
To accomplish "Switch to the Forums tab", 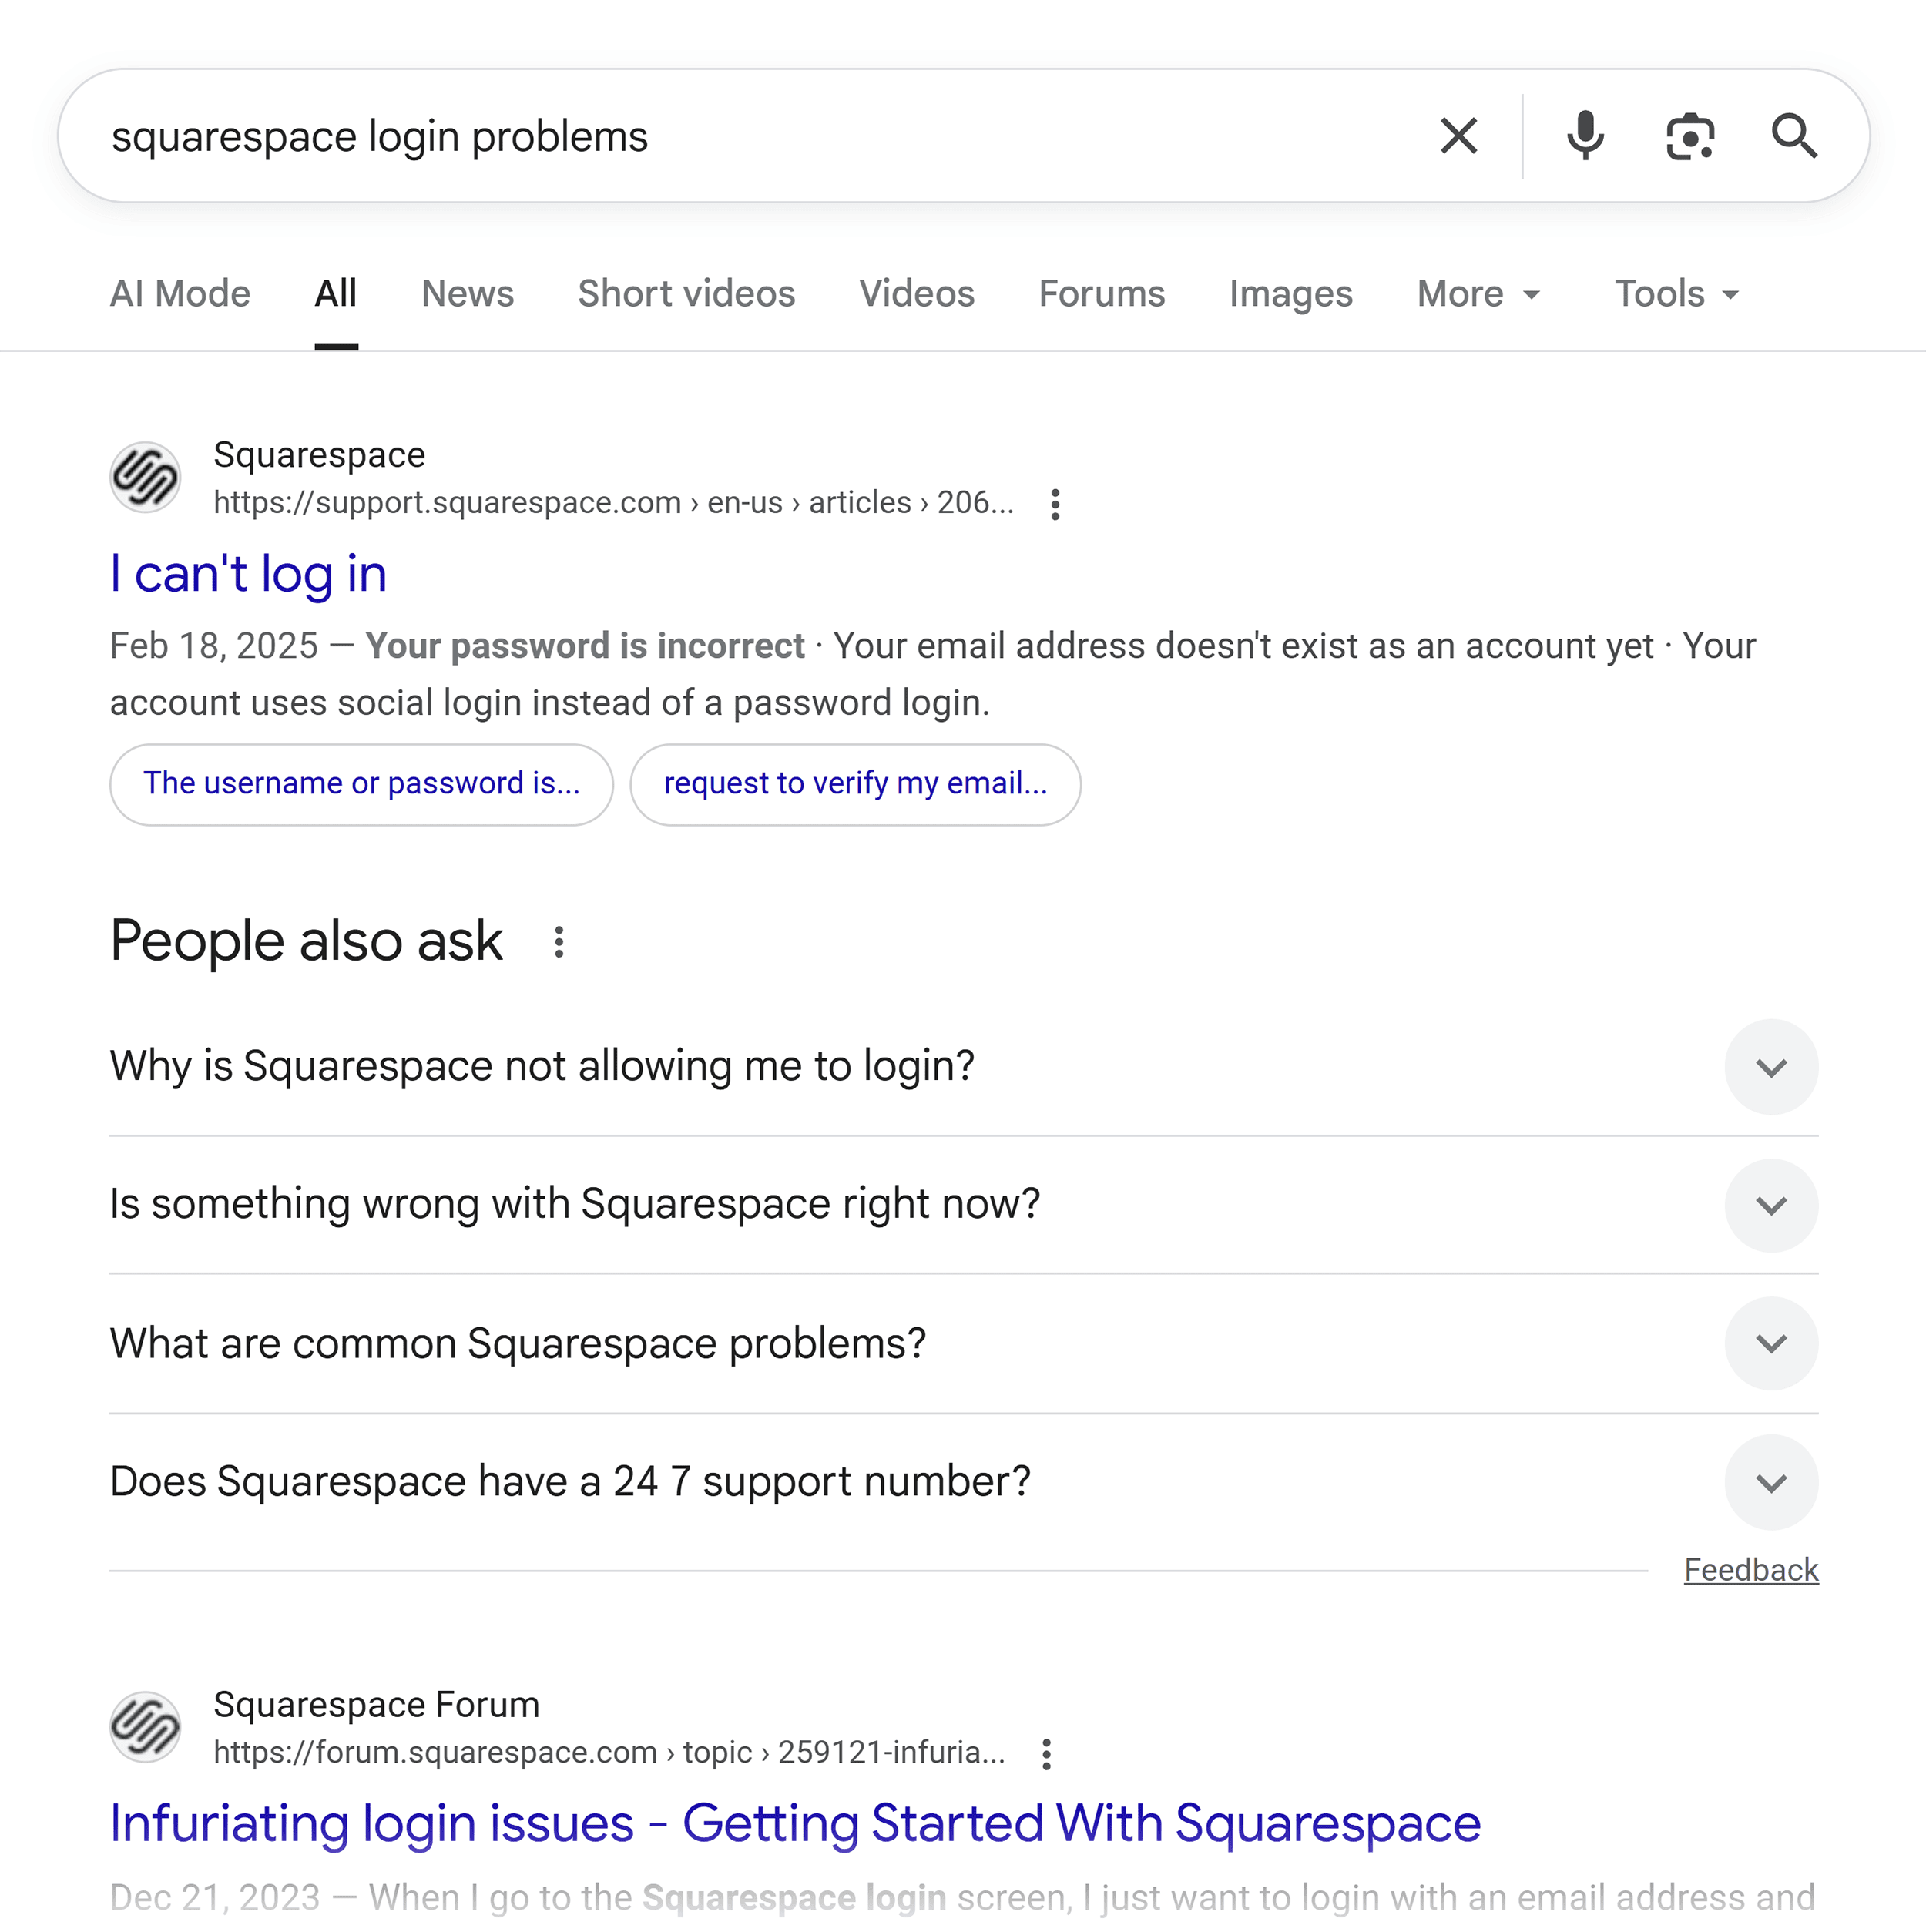I will tap(1101, 294).
